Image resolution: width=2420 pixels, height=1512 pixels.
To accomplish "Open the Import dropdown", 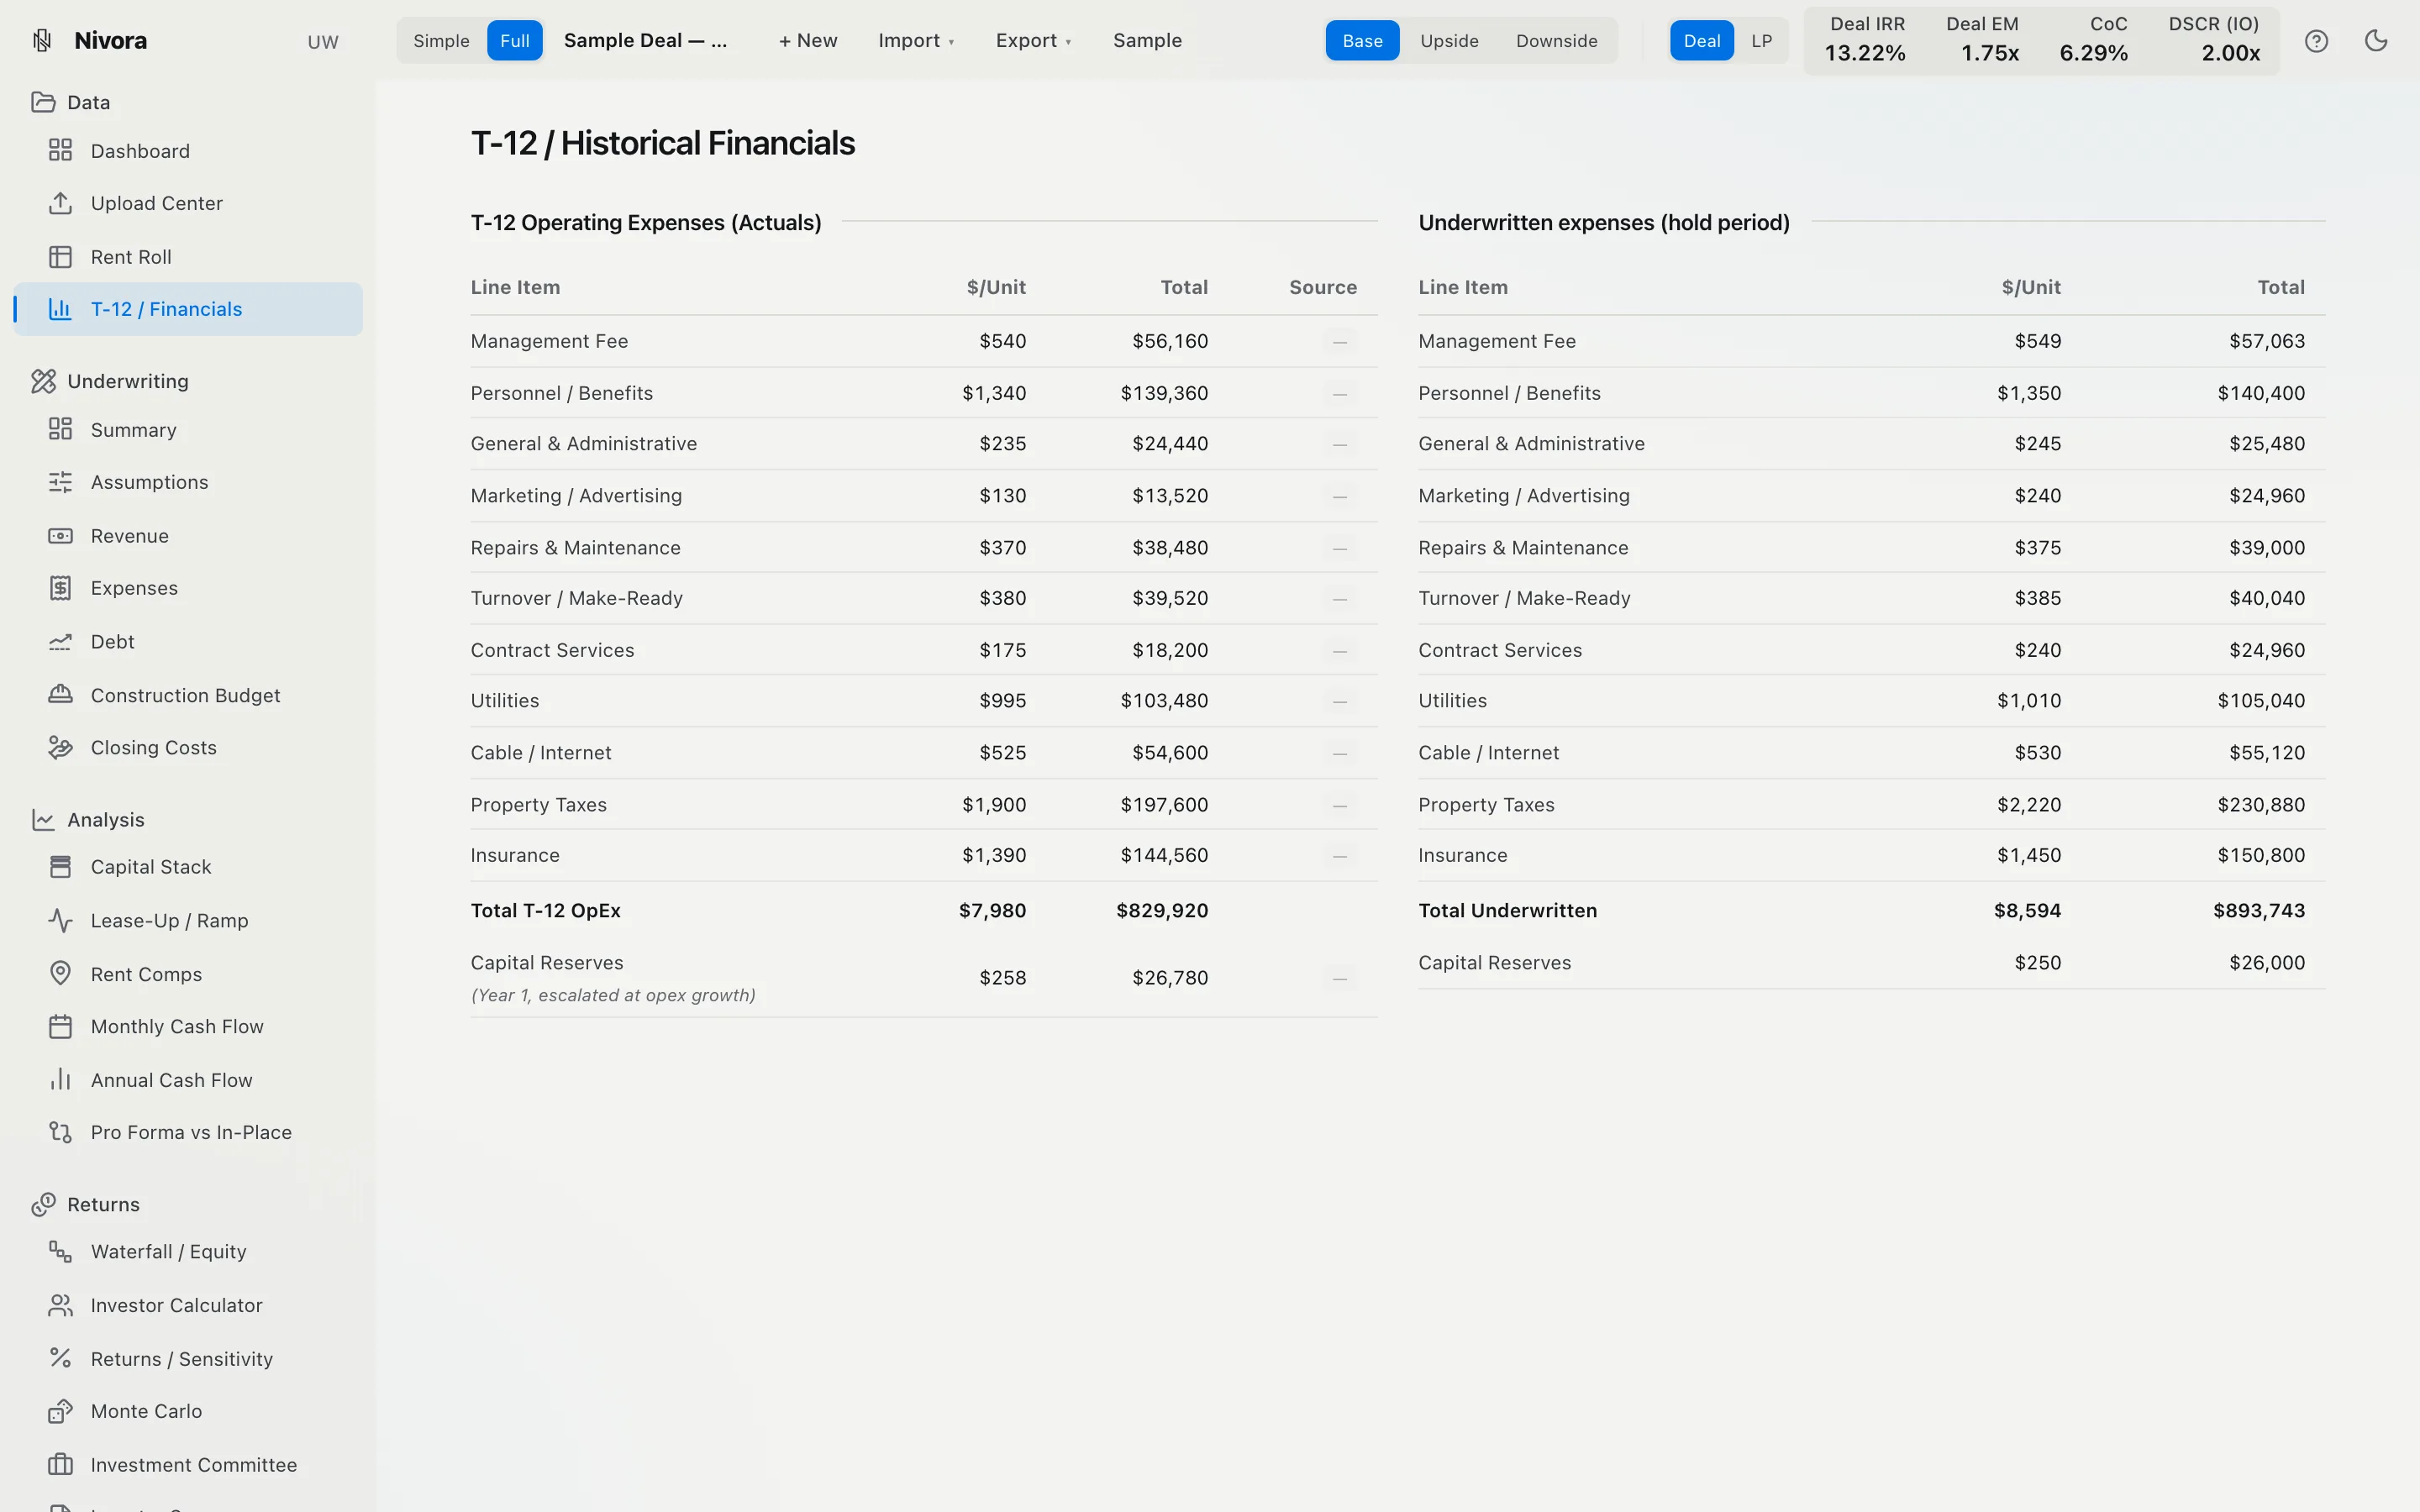I will (916, 41).
